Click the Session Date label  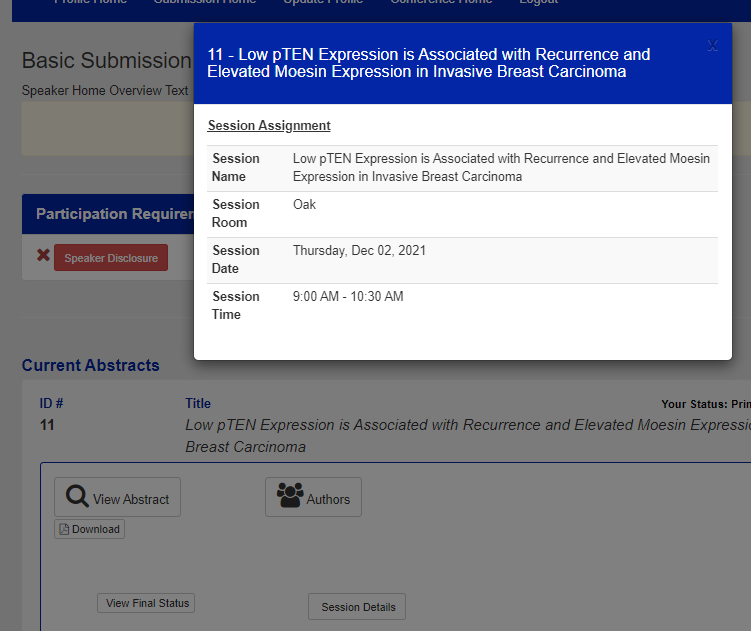[236, 260]
